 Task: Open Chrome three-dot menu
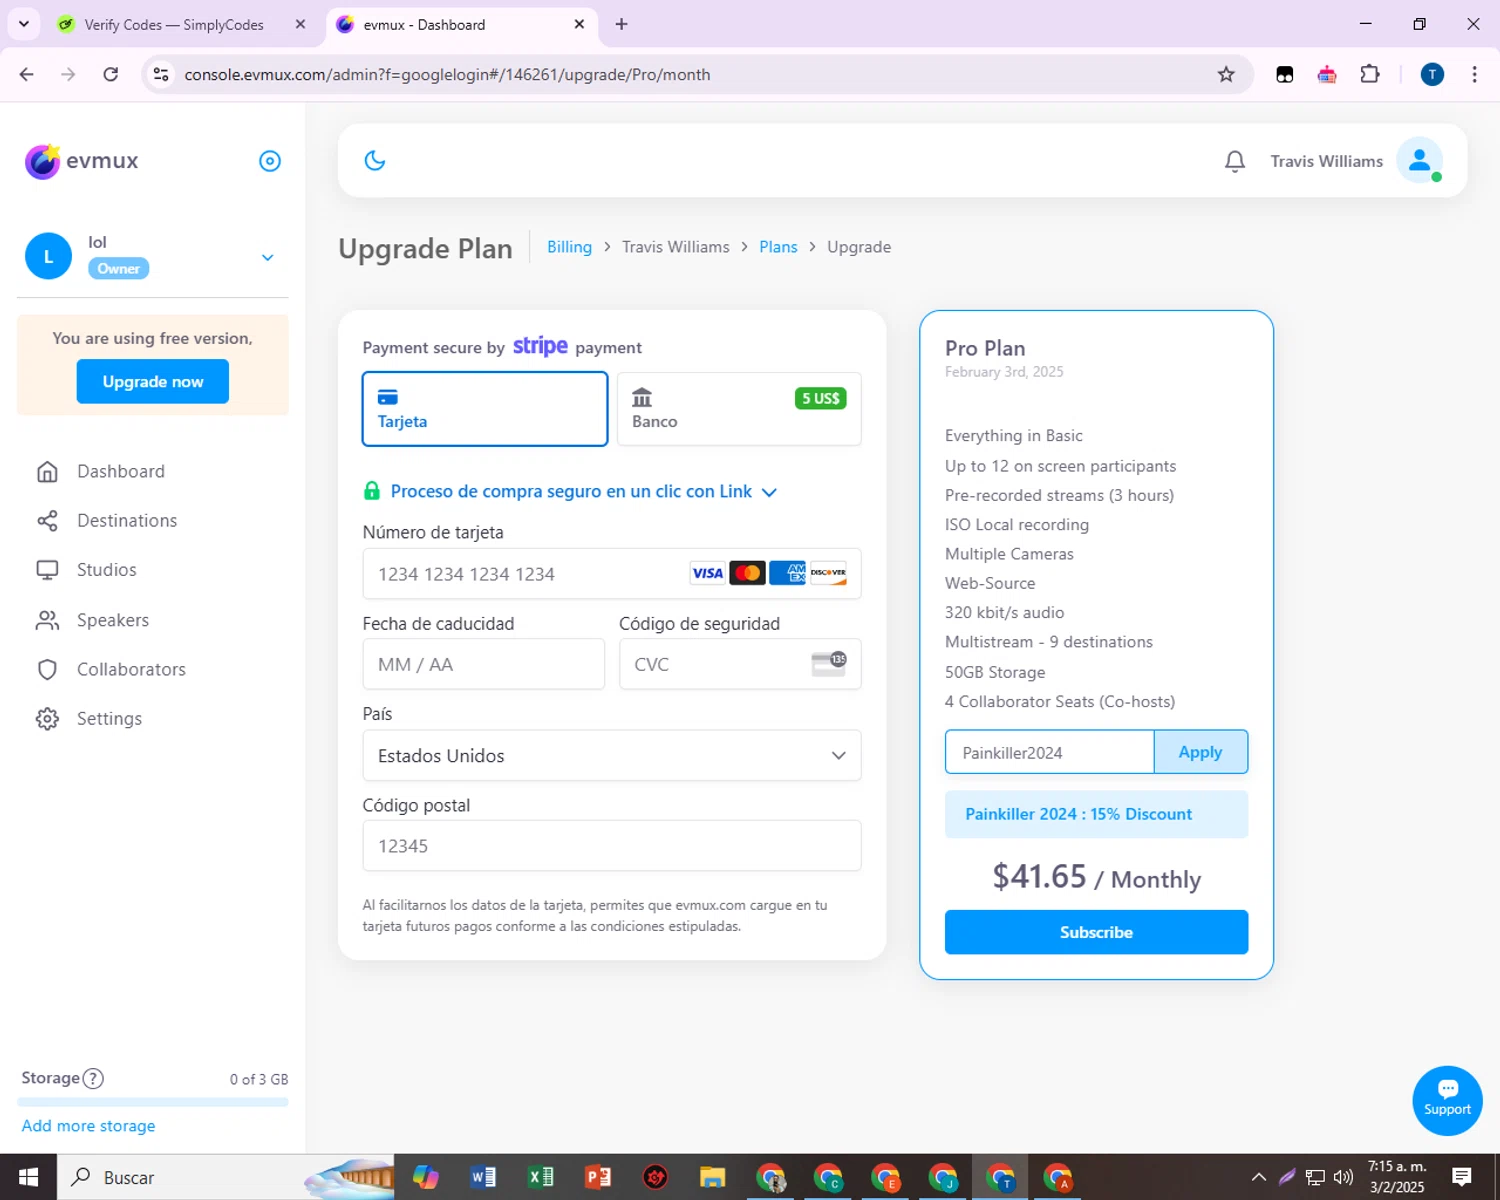(1474, 74)
